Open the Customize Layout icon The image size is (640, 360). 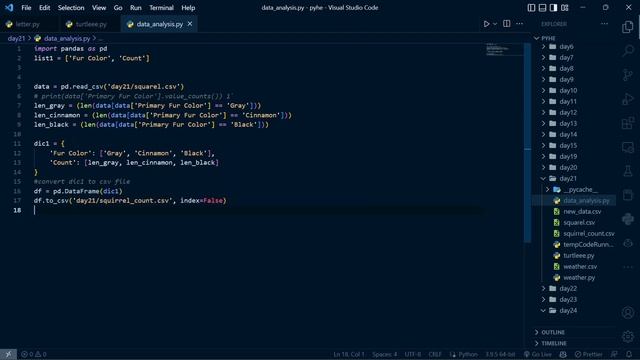(x=565, y=8)
